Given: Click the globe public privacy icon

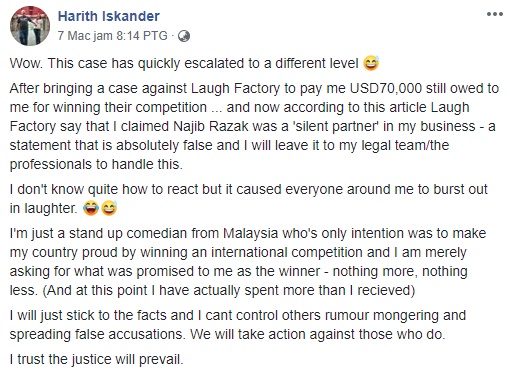Looking at the screenshot, I should point(184,36).
